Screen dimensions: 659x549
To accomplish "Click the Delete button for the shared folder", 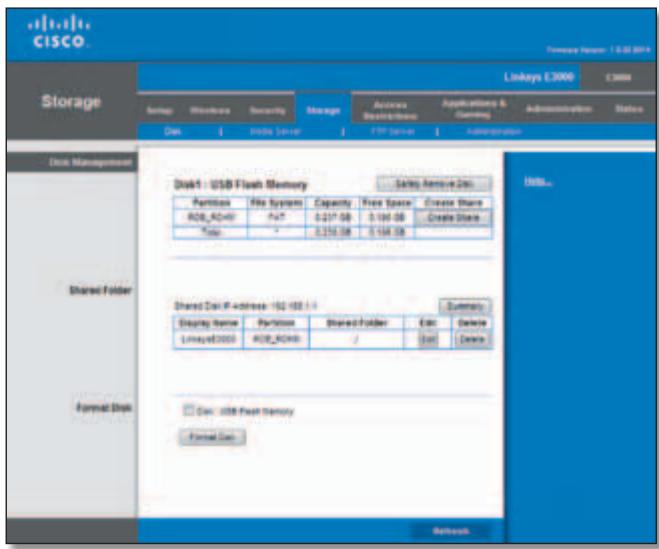I will pos(472,339).
